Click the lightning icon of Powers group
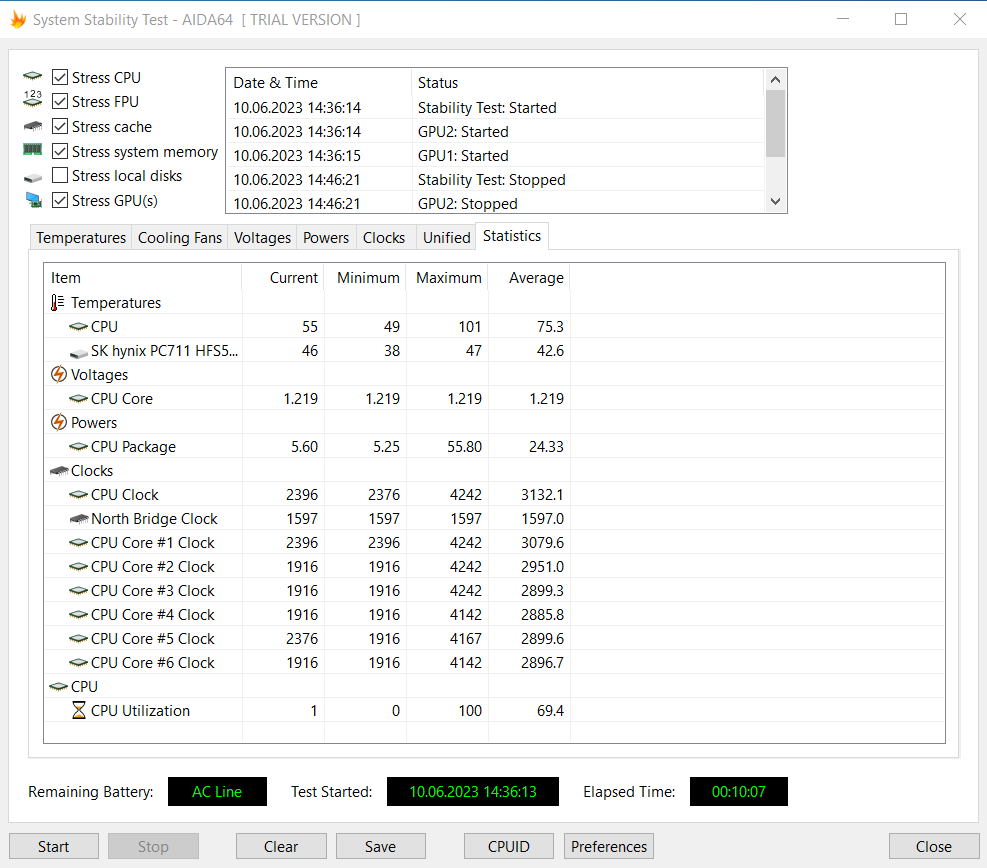Image resolution: width=987 pixels, height=868 pixels. tap(59, 422)
